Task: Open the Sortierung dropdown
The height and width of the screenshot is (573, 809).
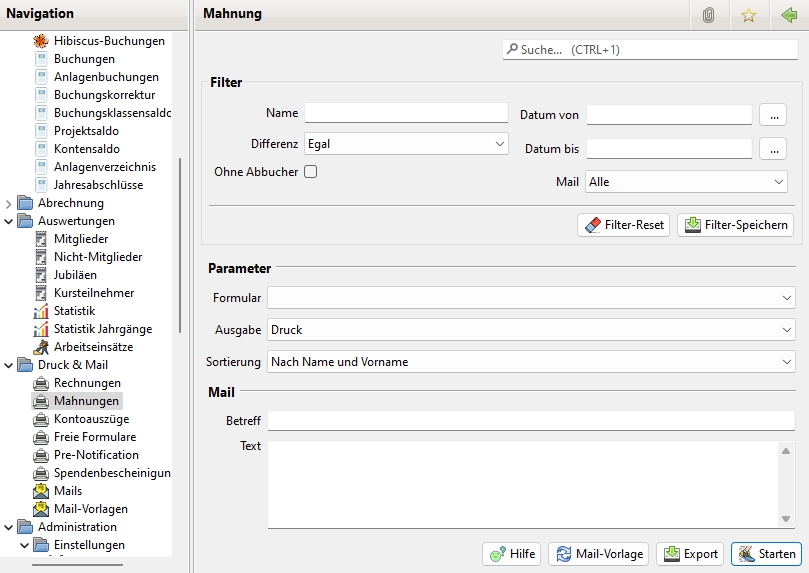Action: coord(531,362)
